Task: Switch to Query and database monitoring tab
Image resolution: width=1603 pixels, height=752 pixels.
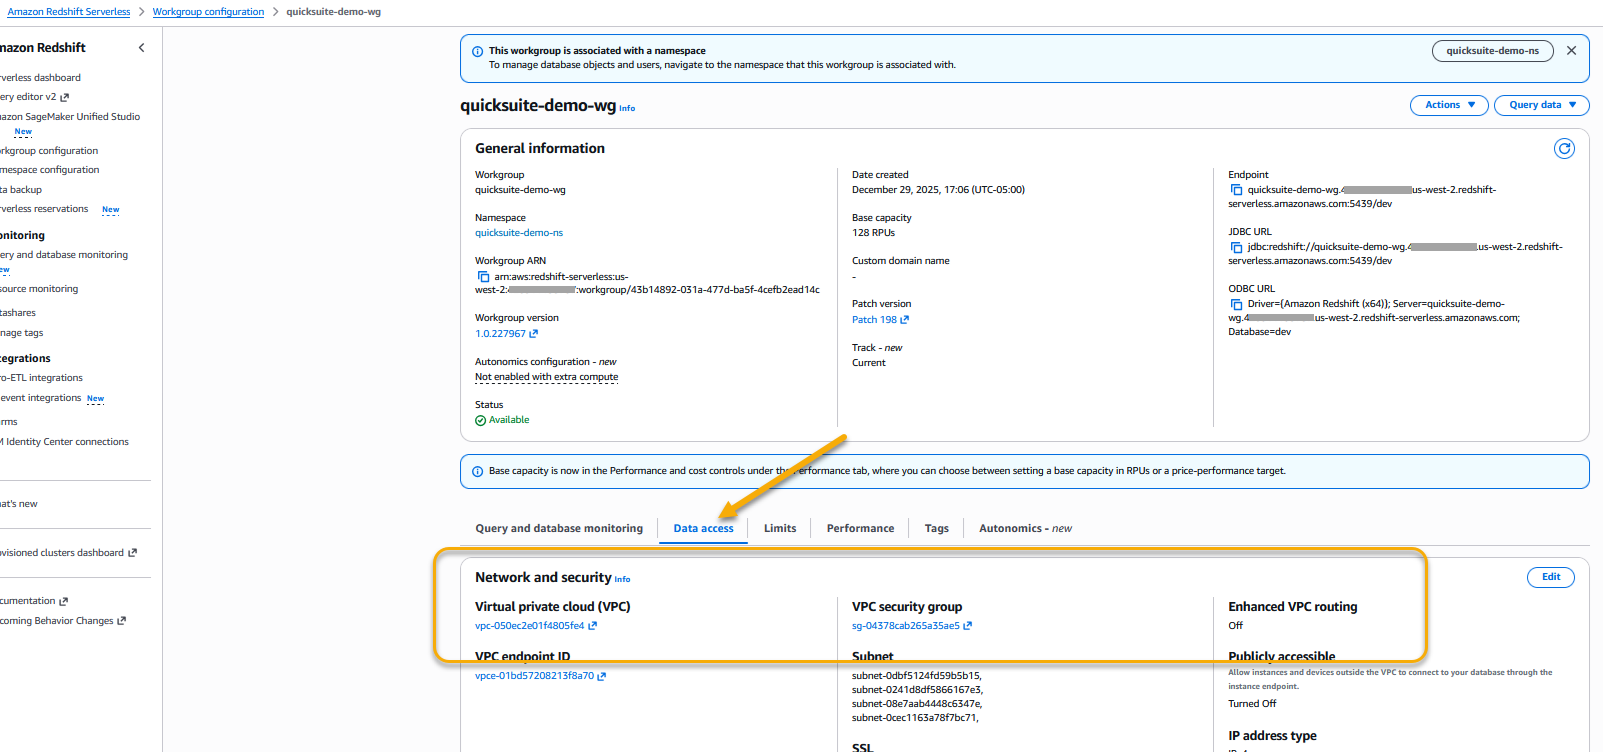Action: [559, 529]
